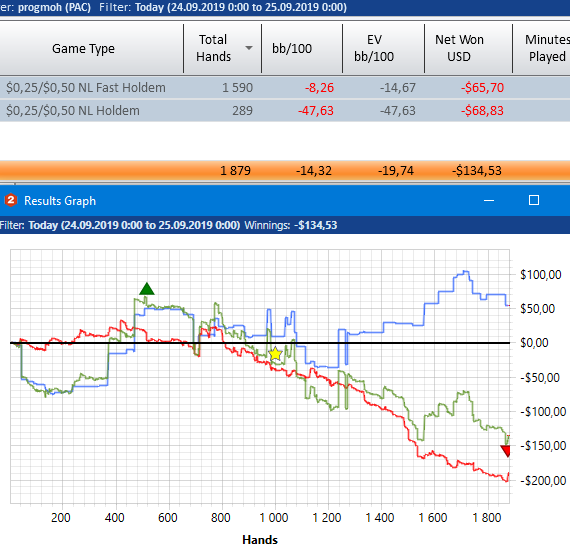
Task: Click the -$65,70 net won value
Action: [482, 88]
